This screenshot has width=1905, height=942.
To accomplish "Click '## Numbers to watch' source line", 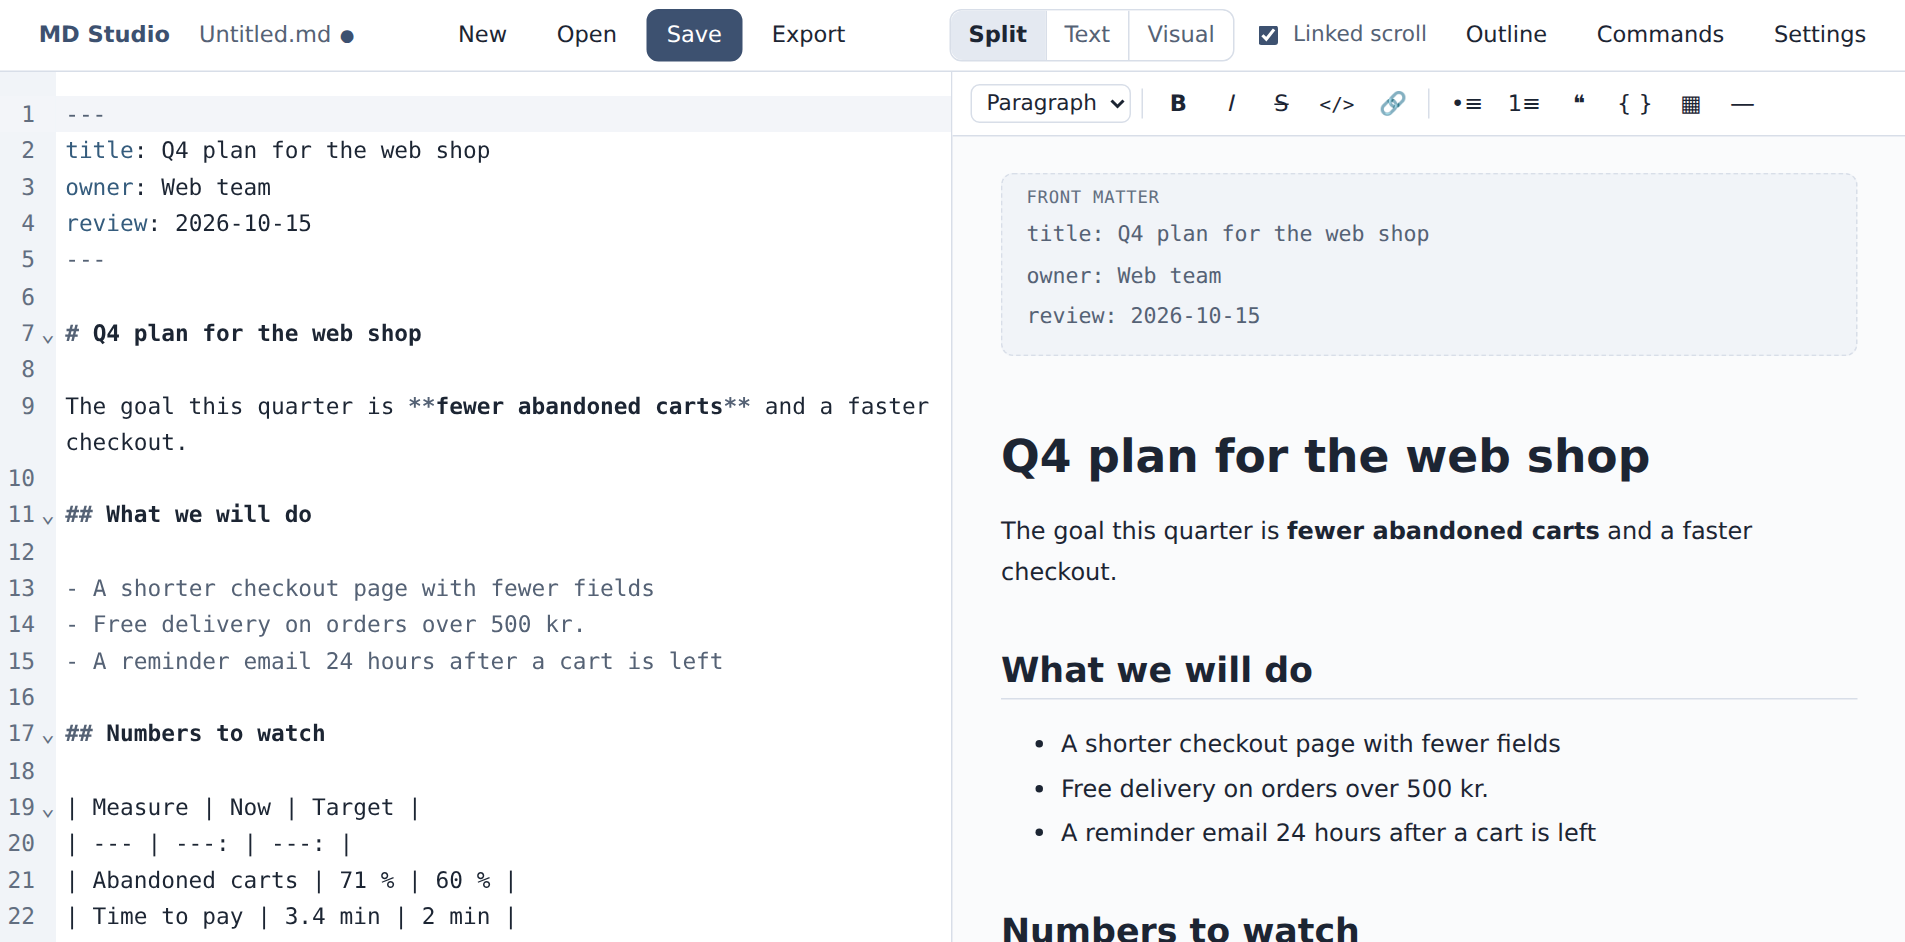I will click(504, 733).
